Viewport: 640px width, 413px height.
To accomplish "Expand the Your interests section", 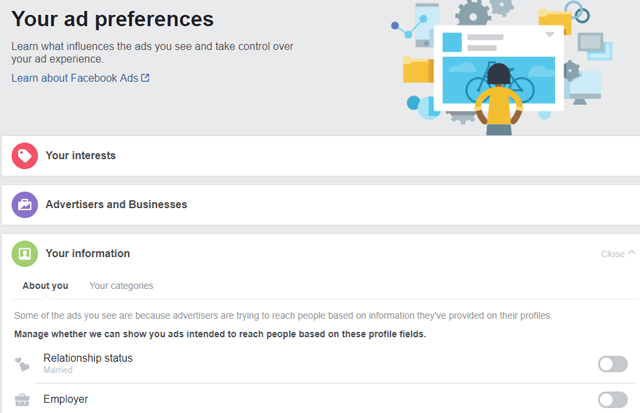I will coord(321,156).
